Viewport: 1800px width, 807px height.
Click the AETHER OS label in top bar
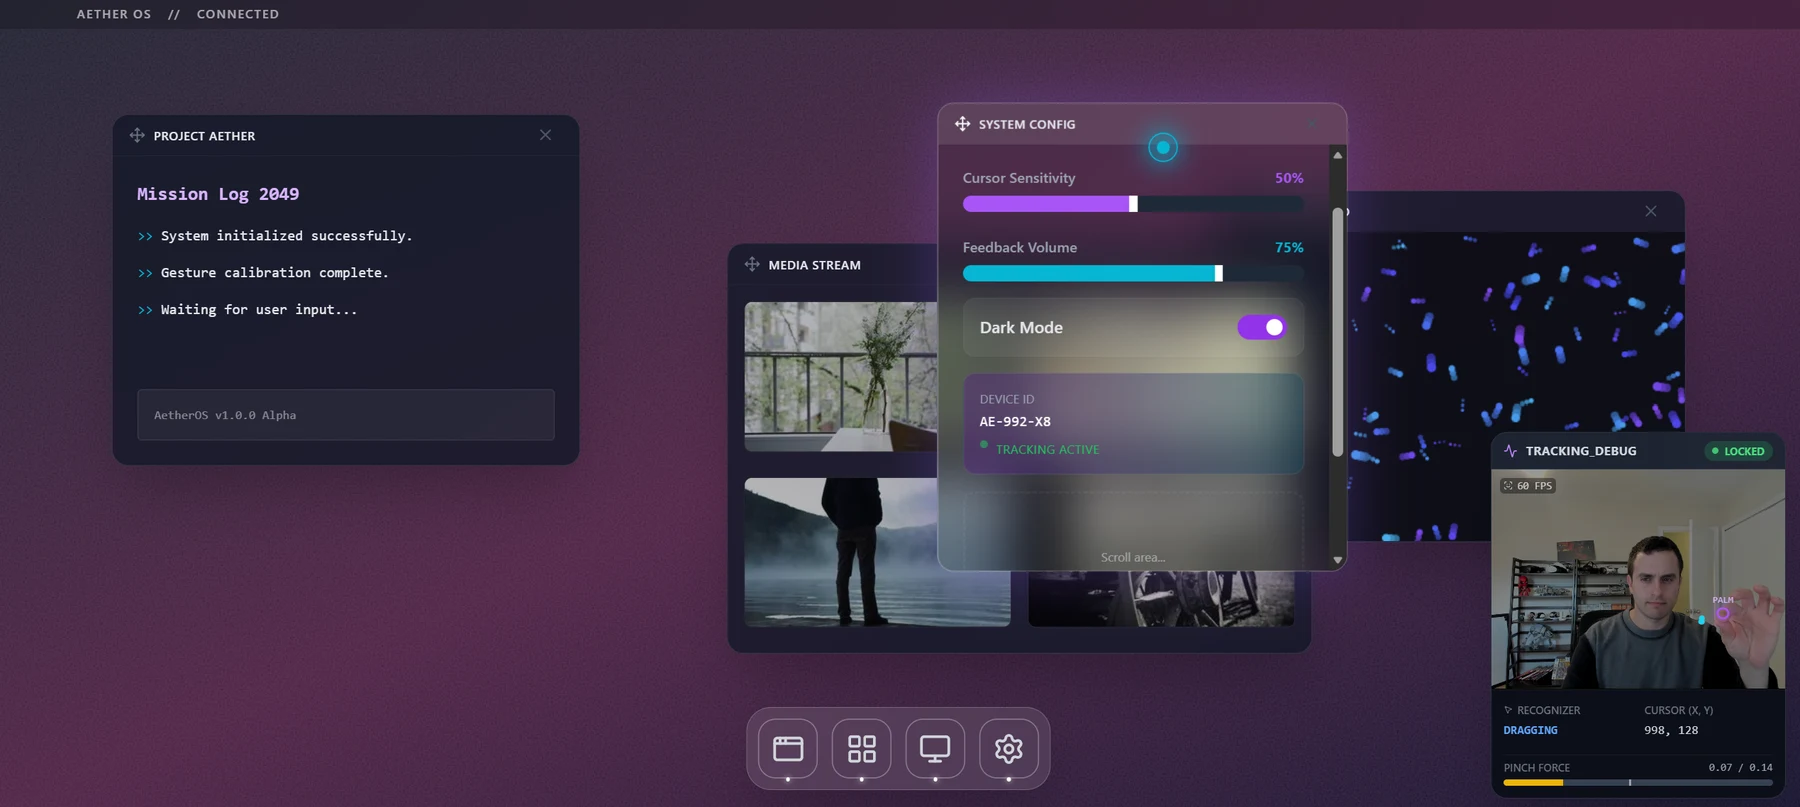(114, 14)
